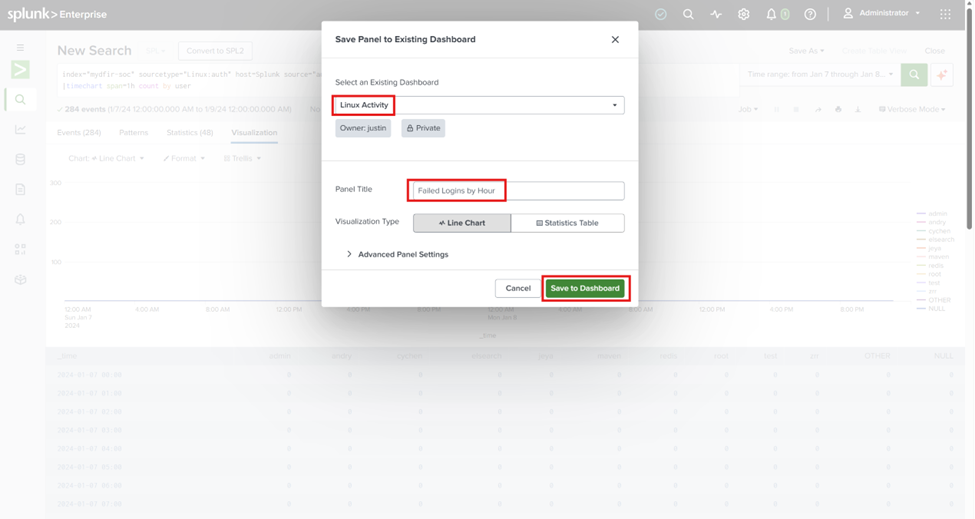Open the global search magnifier icon
The width and height of the screenshot is (975, 519).
(688, 14)
